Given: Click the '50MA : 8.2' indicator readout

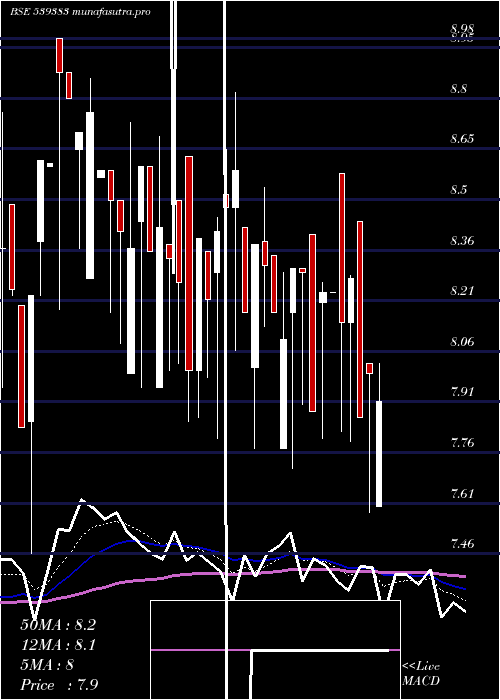Looking at the screenshot, I should pos(58,625).
